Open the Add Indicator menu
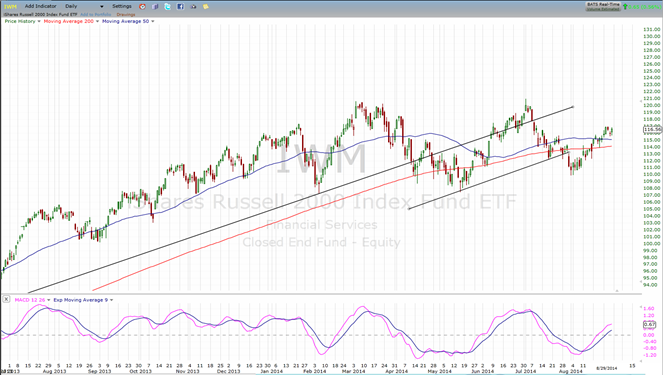Screen dimensions: 663x375 (x=40, y=6)
